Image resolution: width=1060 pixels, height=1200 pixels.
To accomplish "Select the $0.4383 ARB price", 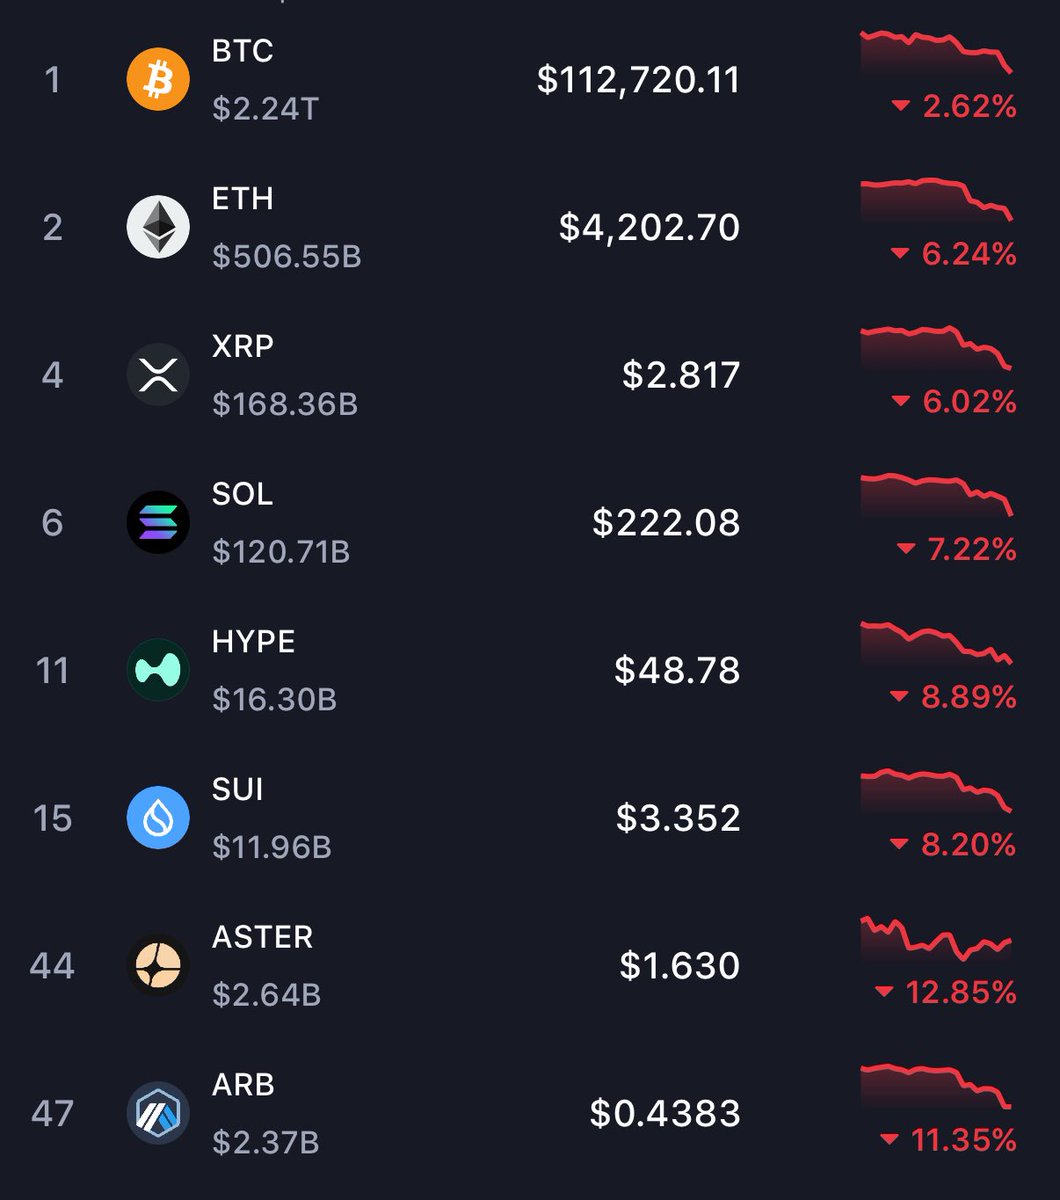I will tap(665, 1113).
